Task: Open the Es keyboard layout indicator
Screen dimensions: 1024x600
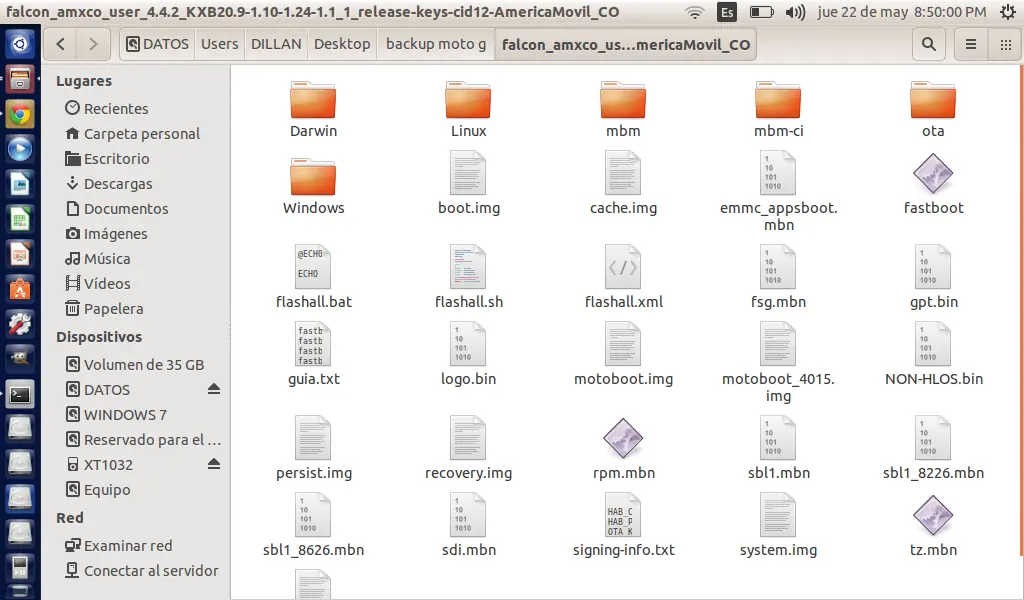Action: [726, 12]
